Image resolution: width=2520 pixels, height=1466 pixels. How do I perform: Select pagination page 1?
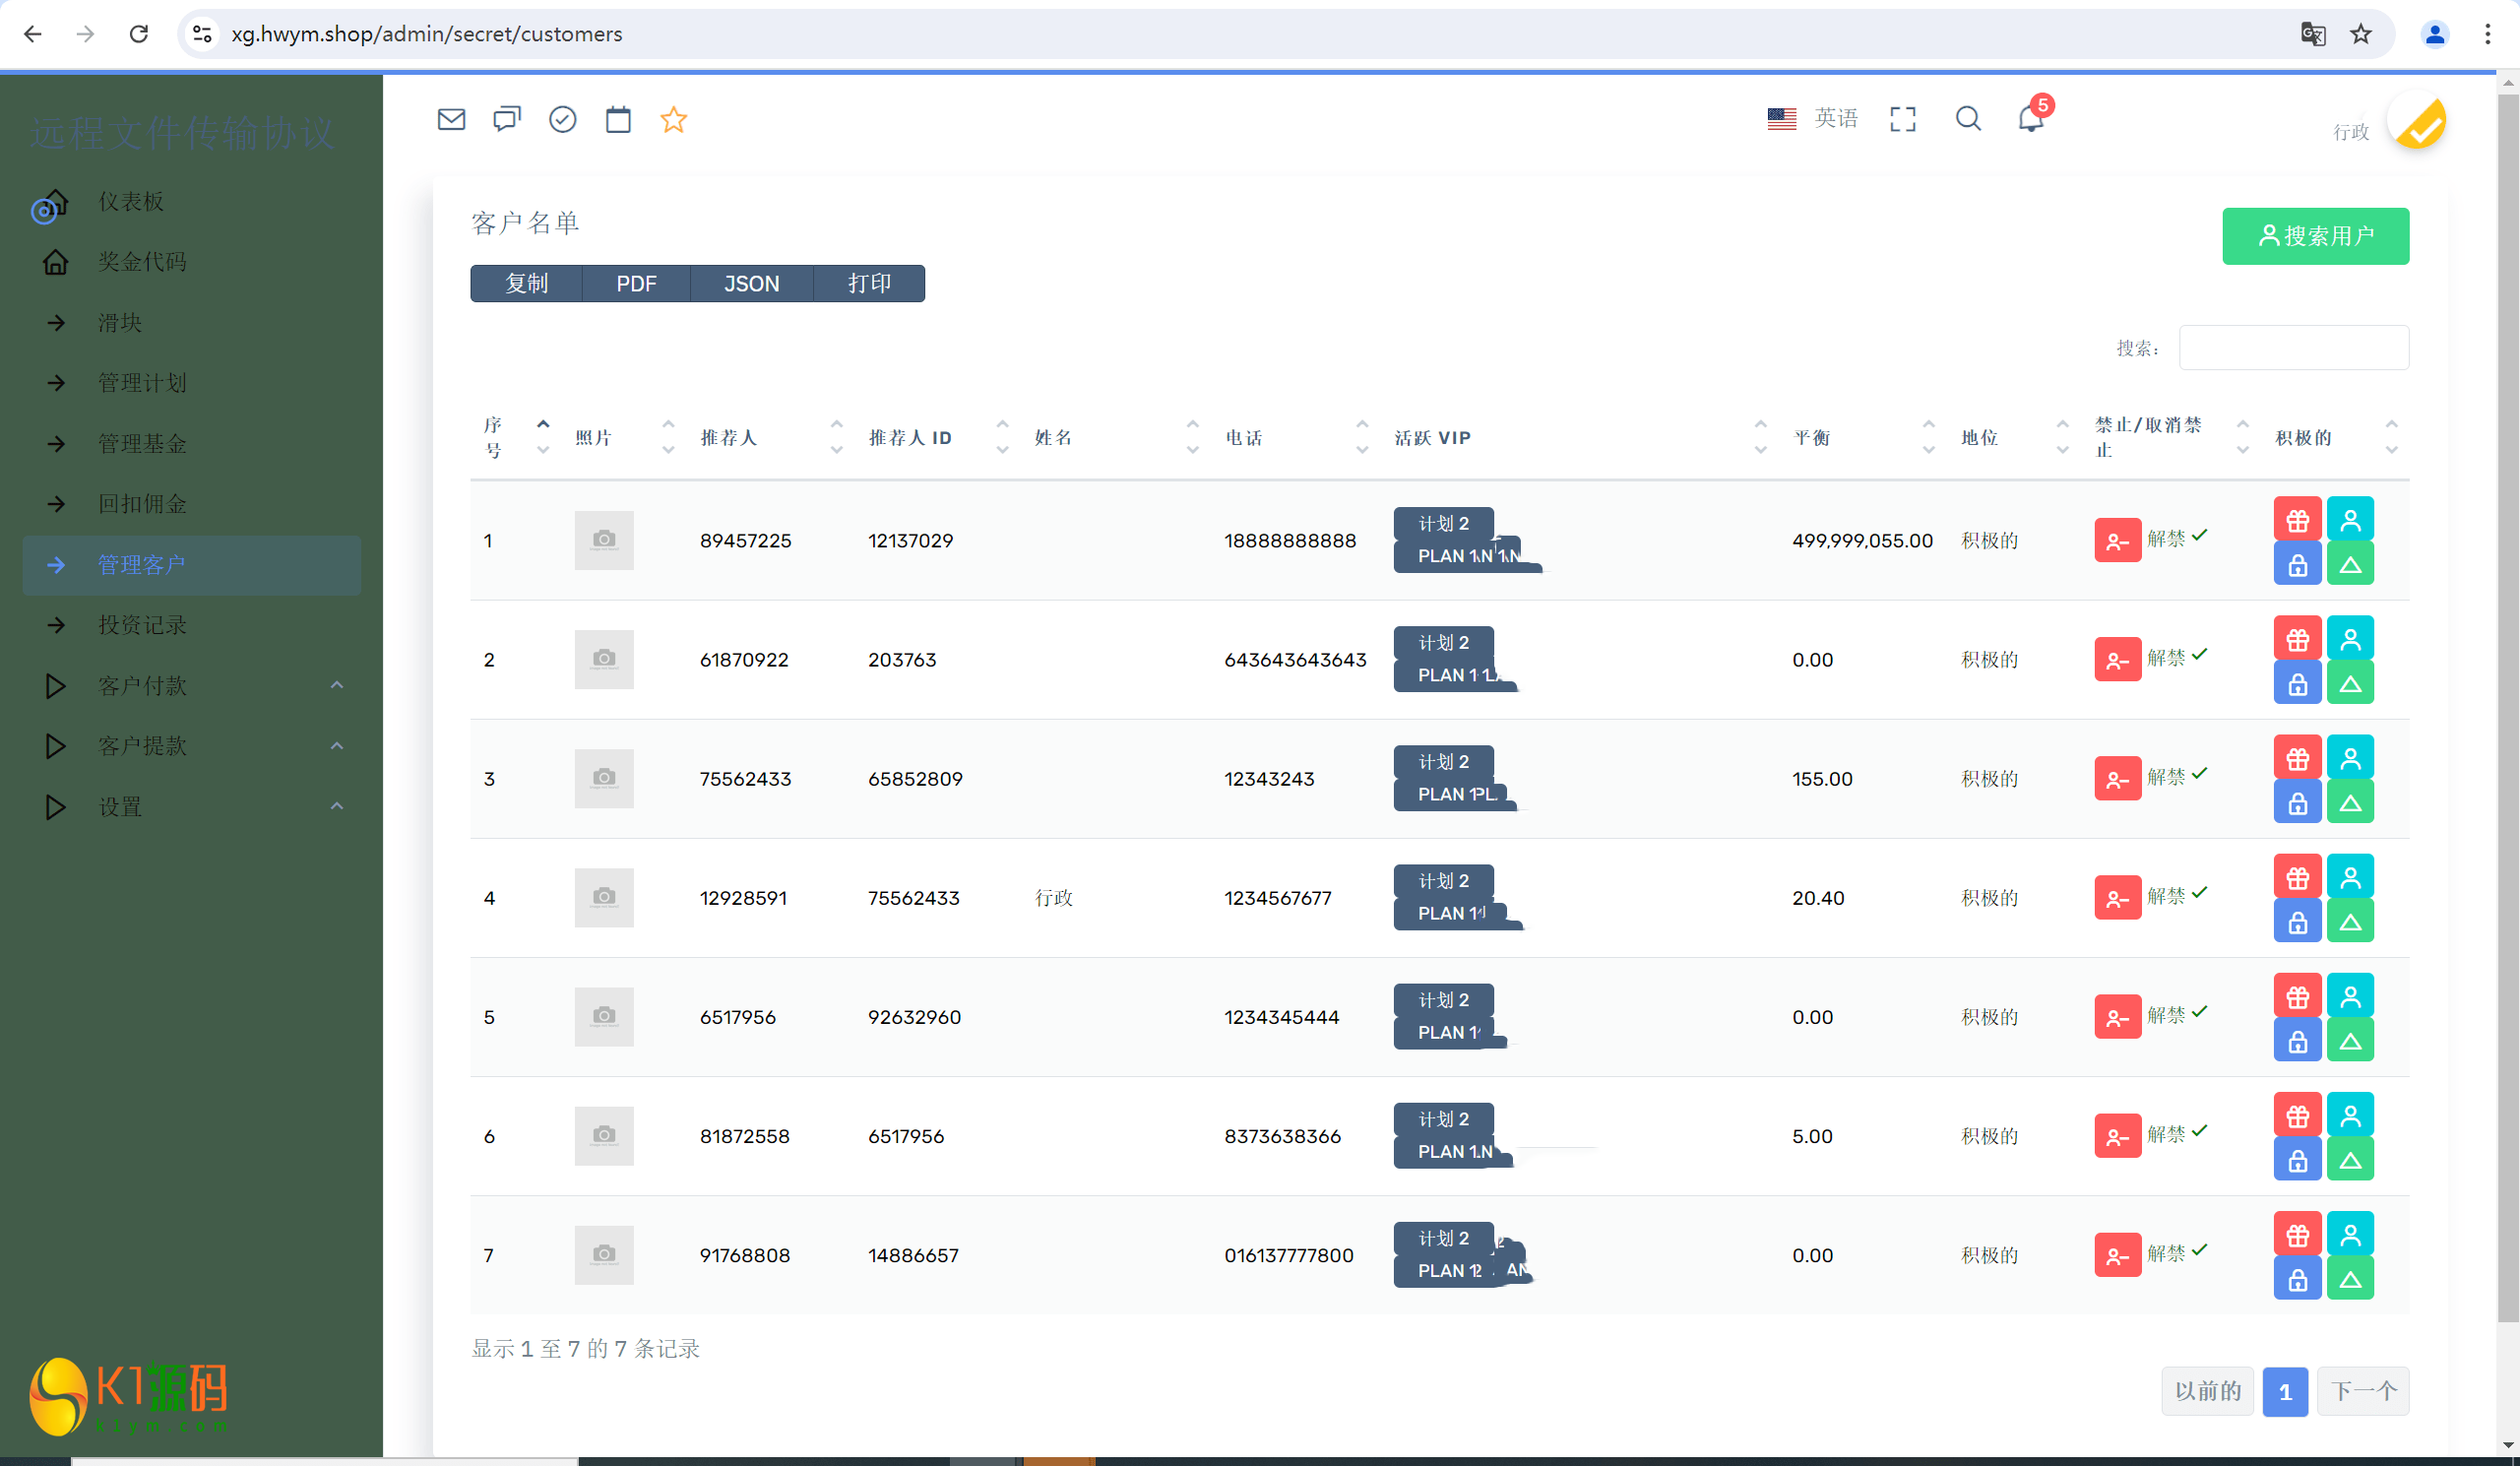point(2285,1391)
